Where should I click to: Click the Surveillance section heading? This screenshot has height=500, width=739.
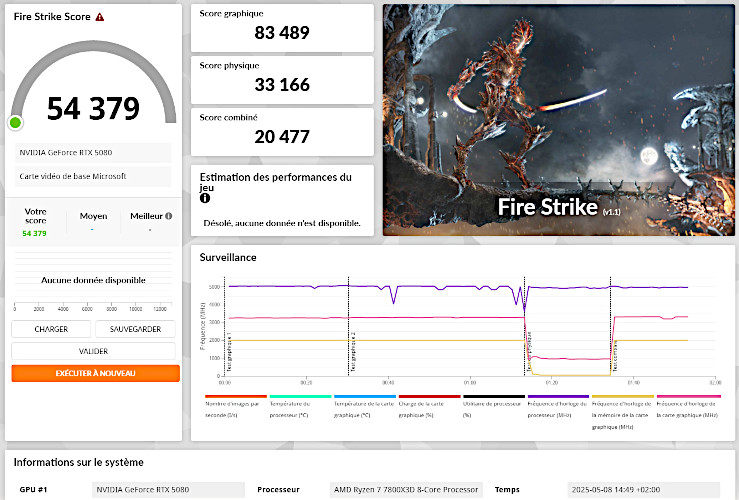point(228,257)
